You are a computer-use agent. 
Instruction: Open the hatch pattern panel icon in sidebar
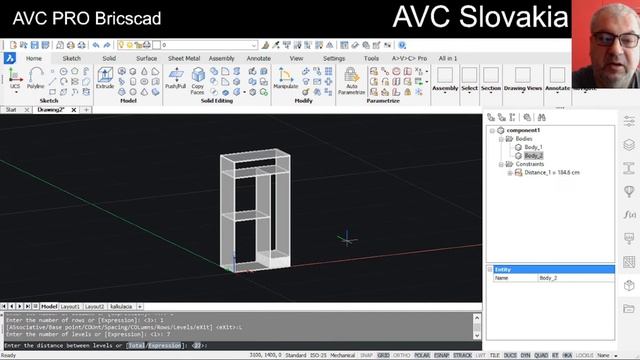629,262
